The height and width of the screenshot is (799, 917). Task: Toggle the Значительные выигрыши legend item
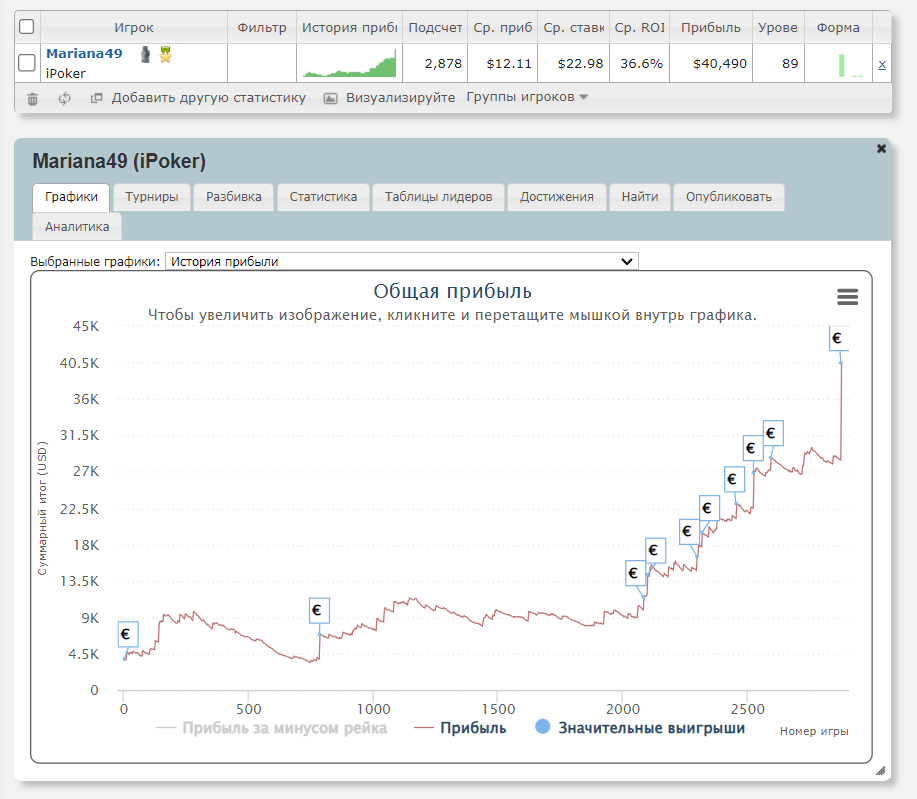coord(640,728)
